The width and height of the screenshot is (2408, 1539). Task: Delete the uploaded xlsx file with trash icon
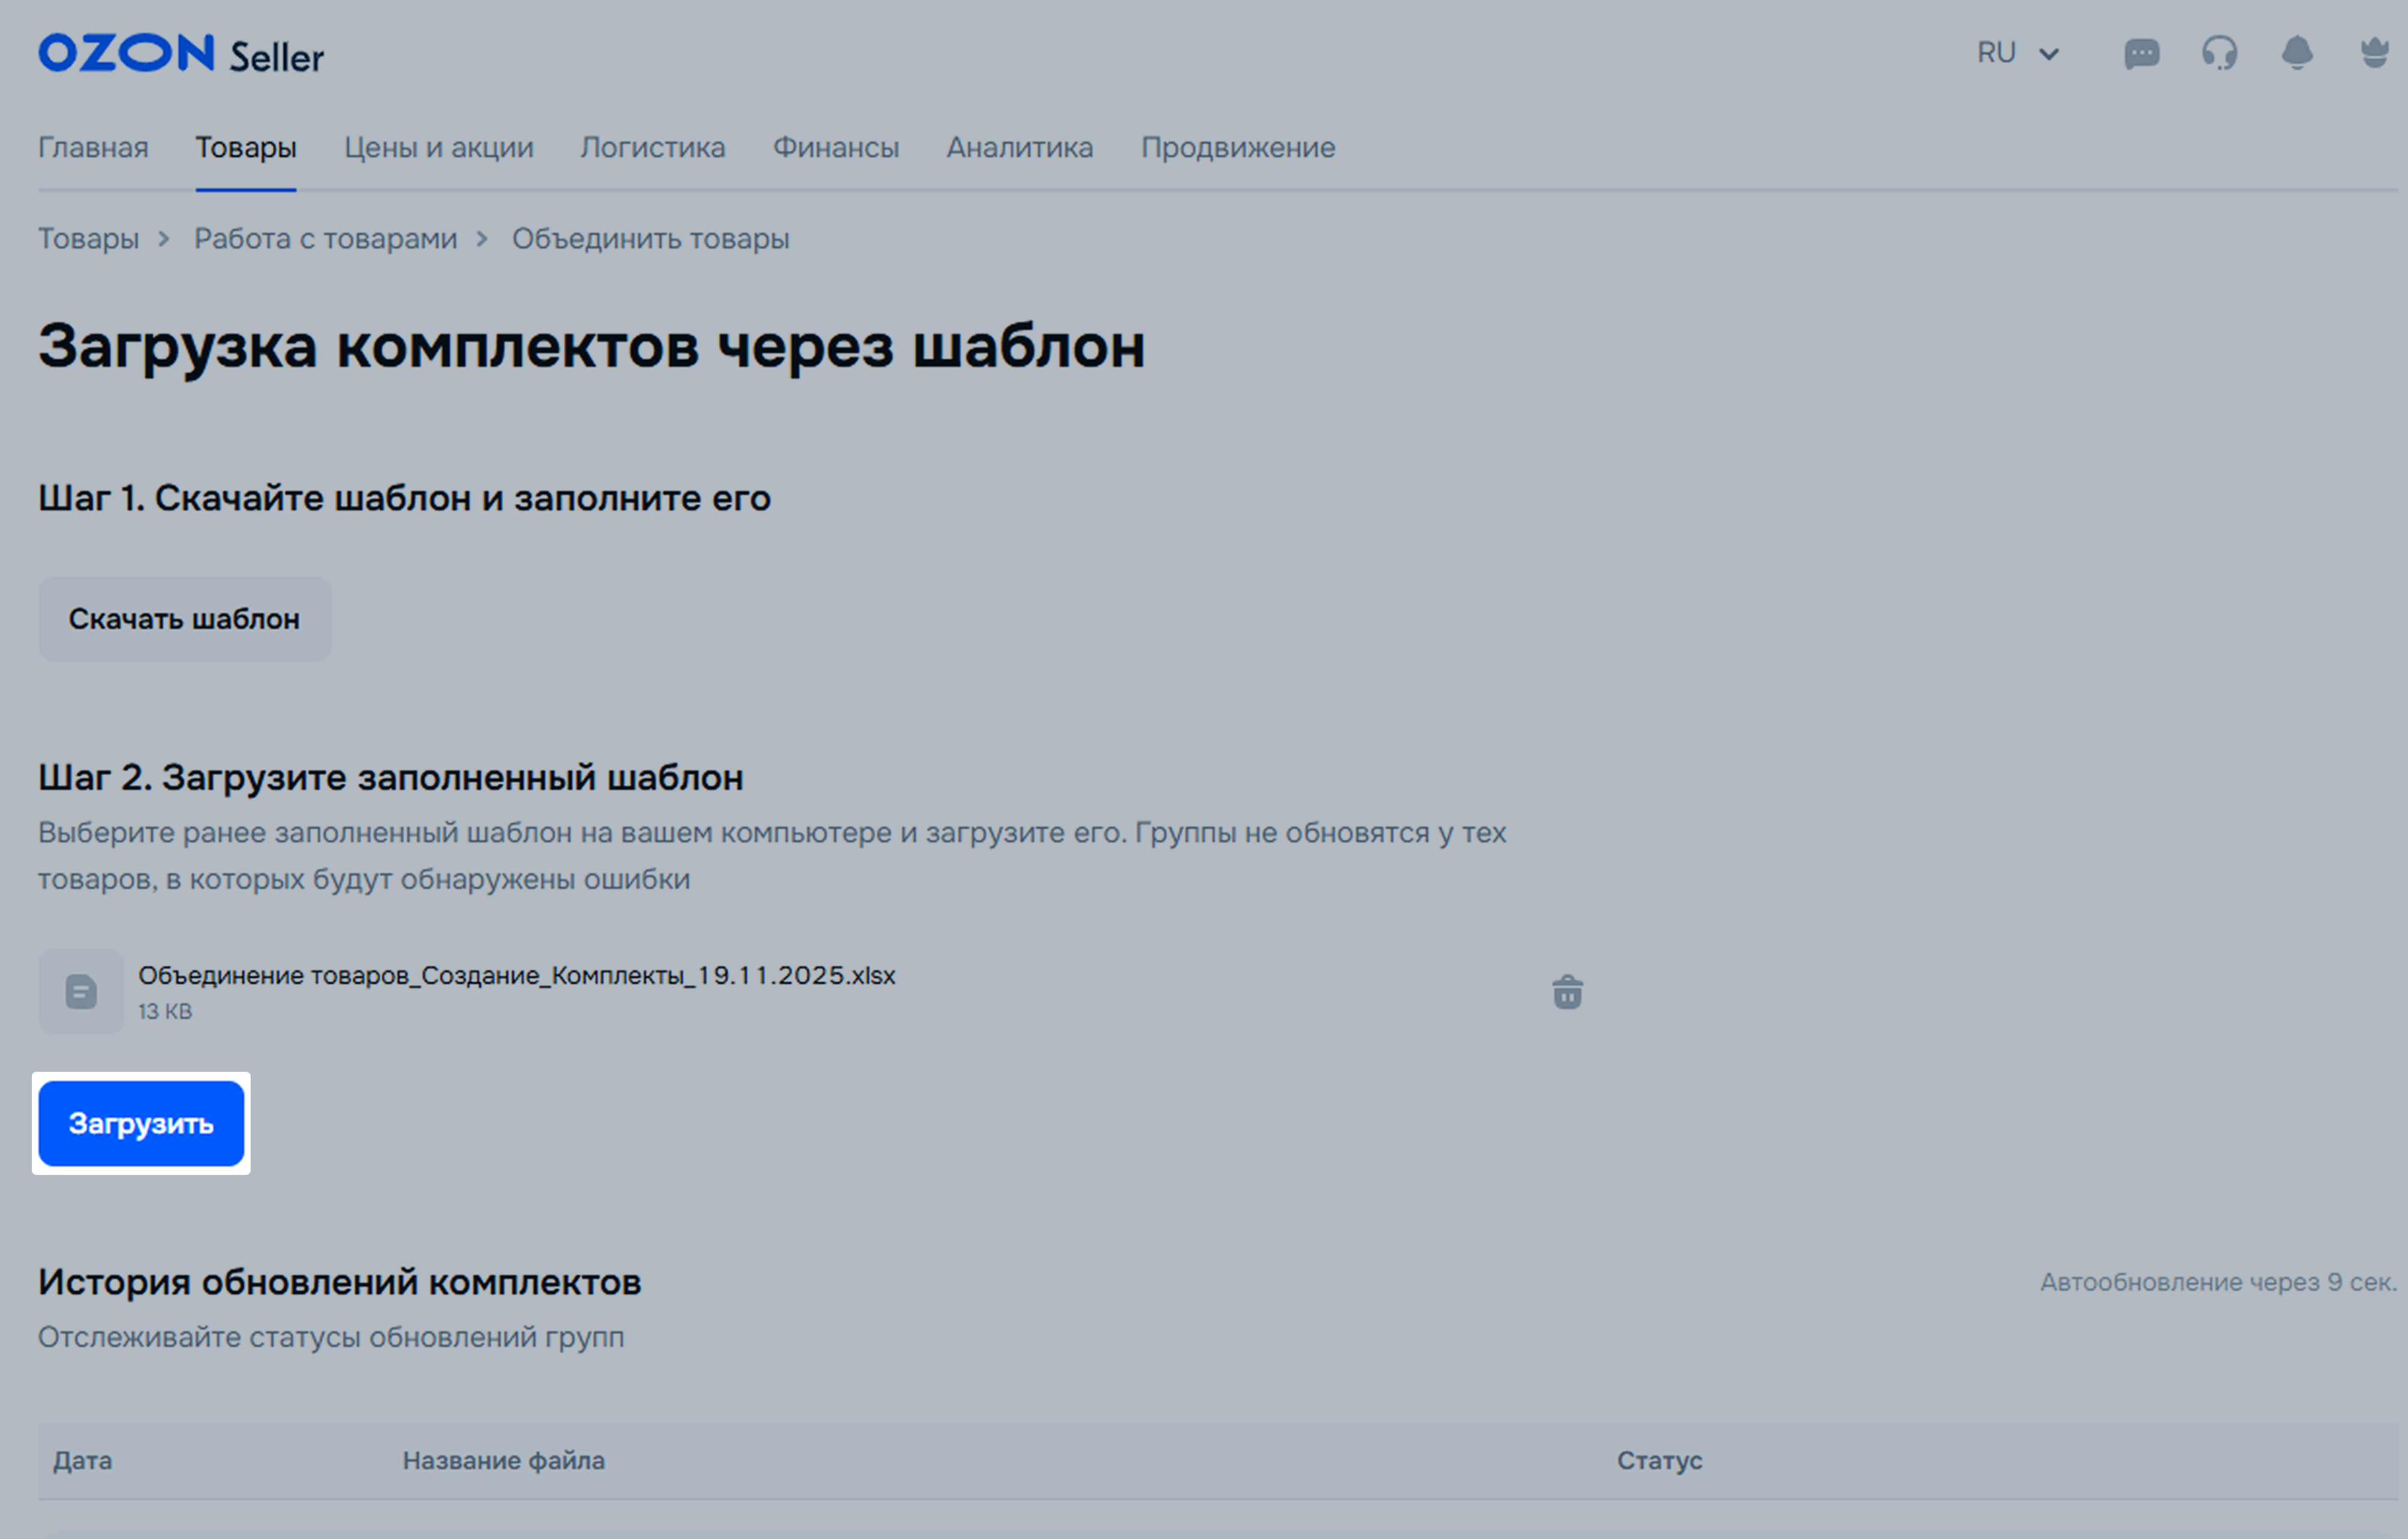point(1567,992)
